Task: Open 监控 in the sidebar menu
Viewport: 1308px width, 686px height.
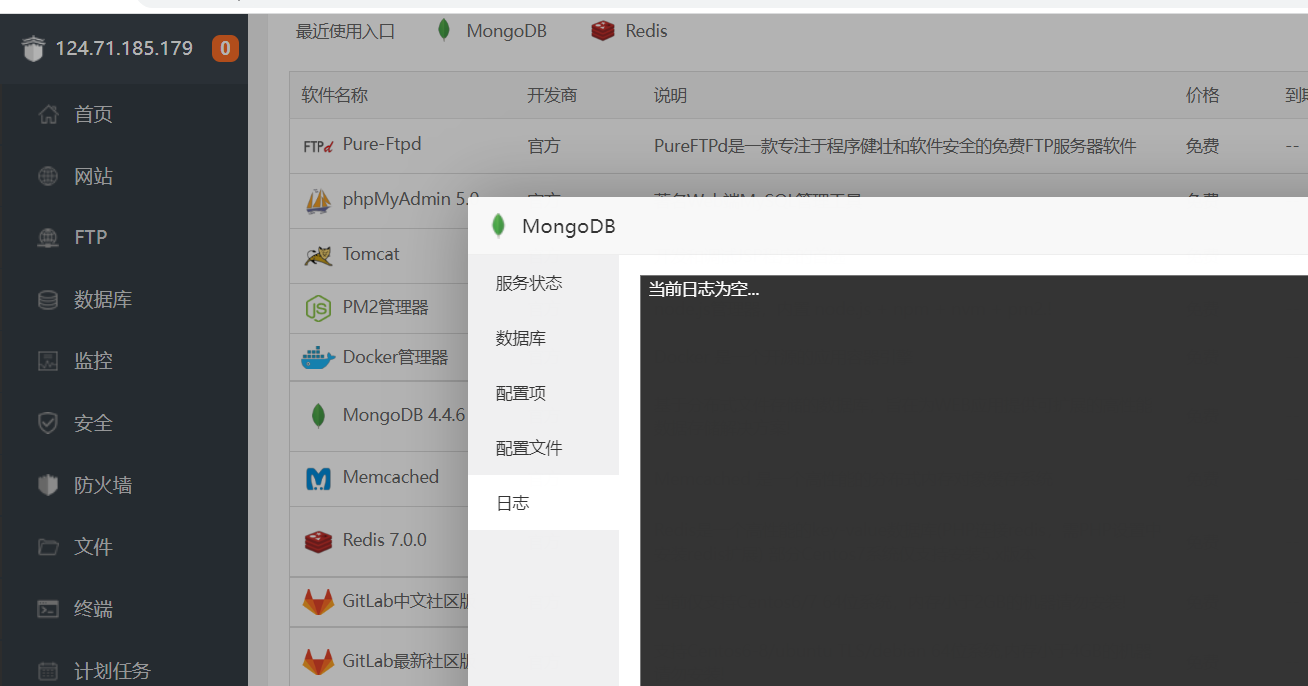Action: [x=93, y=361]
